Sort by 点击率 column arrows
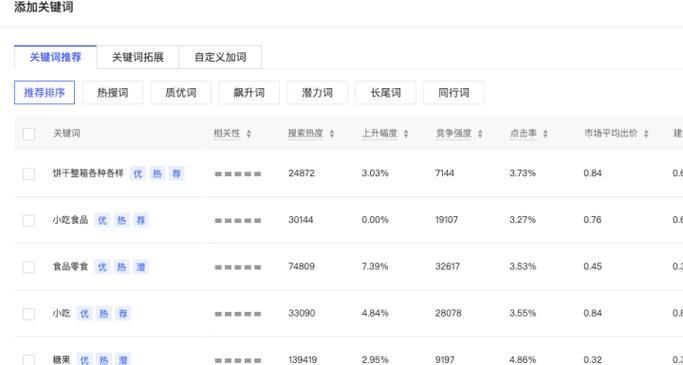The image size is (683, 365). coord(545,134)
